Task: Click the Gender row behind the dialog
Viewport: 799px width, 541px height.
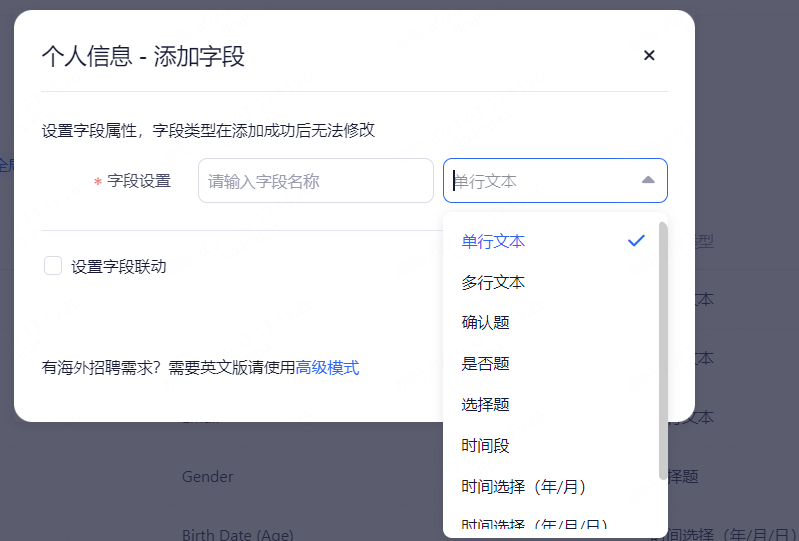Action: (x=207, y=477)
